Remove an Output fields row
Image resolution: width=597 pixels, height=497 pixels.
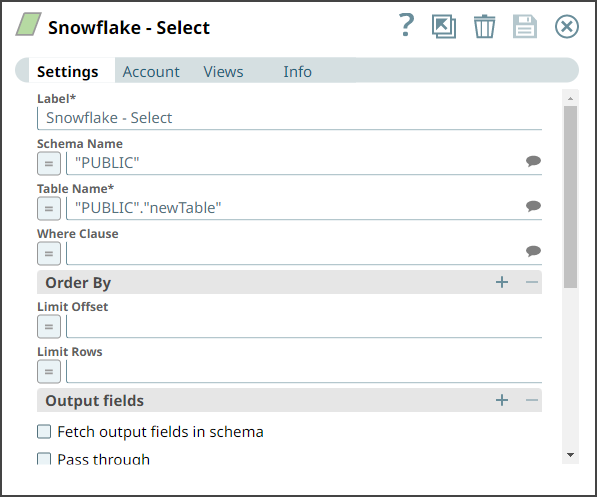pos(532,400)
